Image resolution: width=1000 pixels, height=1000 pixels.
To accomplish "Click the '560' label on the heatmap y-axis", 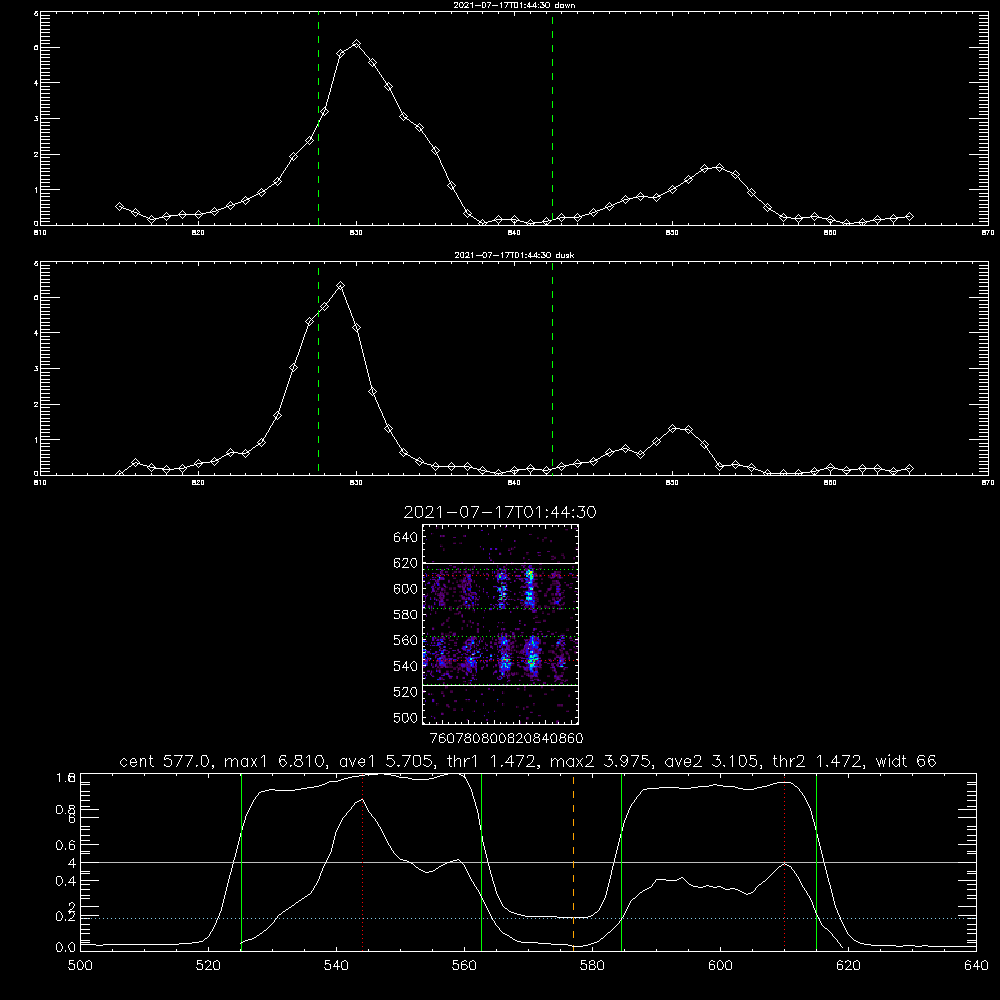I will click(x=406, y=640).
